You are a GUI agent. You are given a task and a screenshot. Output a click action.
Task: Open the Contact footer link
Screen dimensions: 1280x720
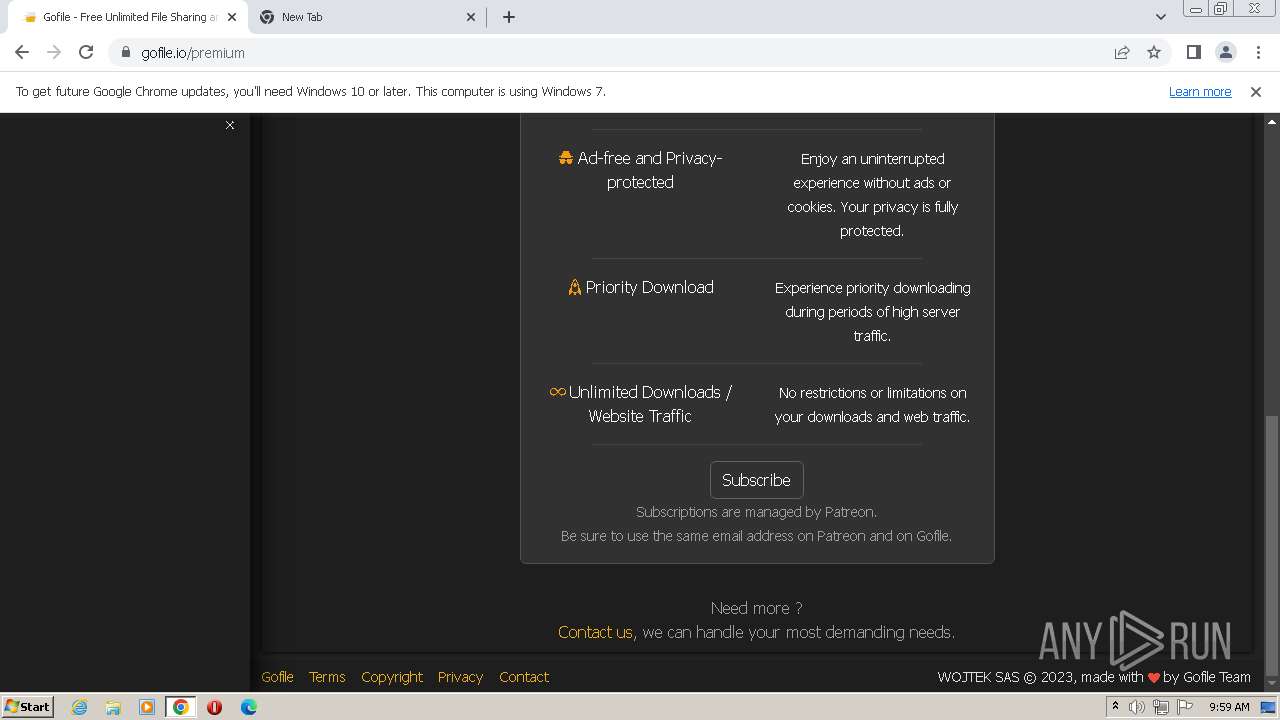pos(524,677)
